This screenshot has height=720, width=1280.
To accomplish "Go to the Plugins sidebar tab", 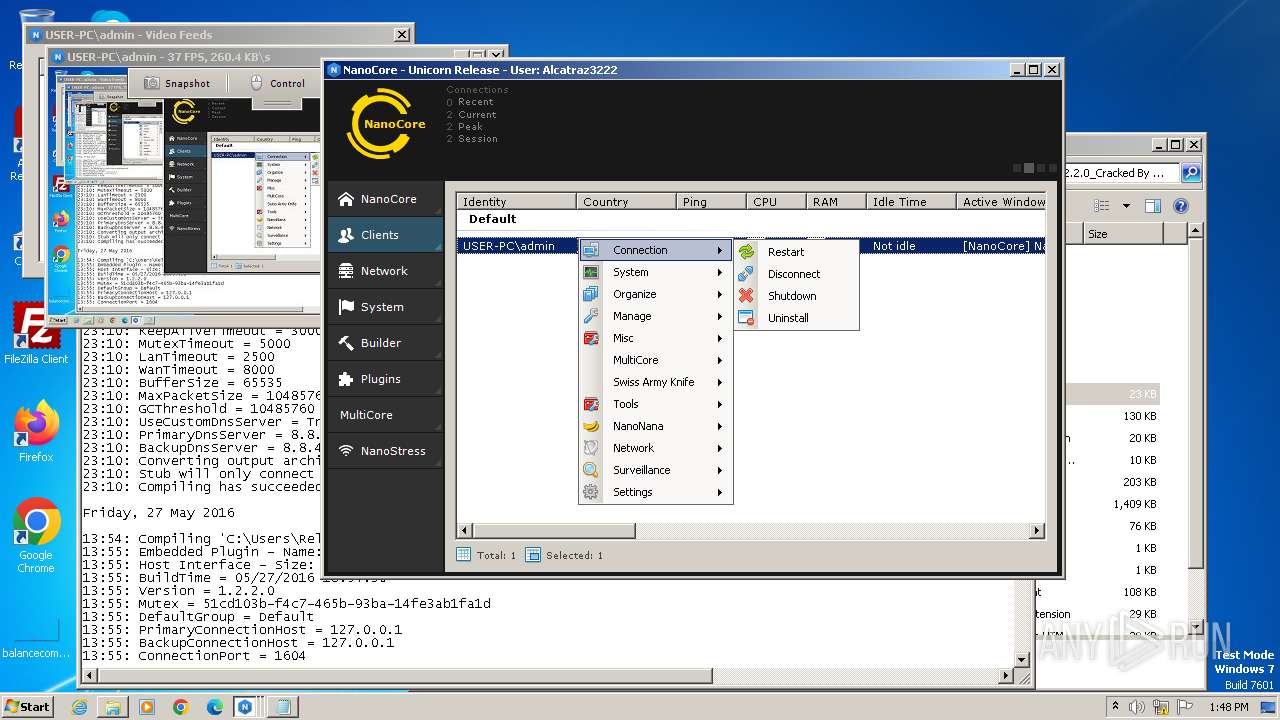I will click(385, 379).
